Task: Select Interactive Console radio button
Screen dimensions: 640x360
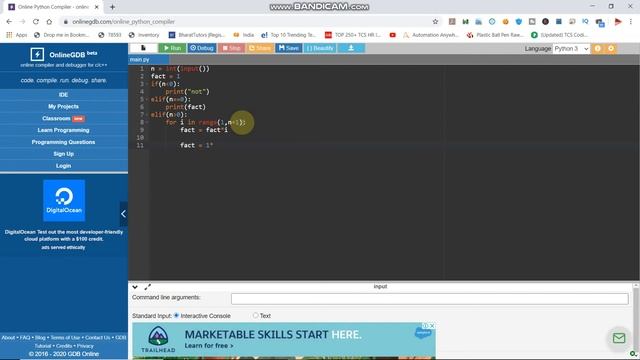Action: point(176,316)
